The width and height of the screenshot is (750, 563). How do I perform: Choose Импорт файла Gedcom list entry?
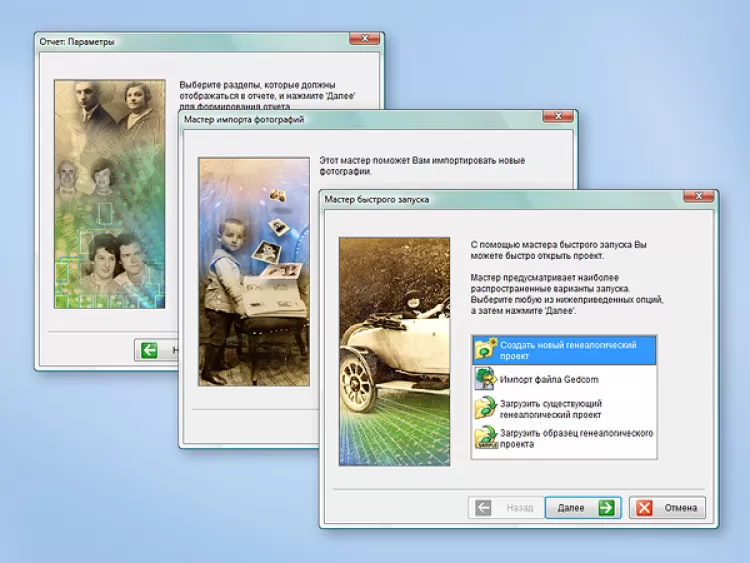(564, 379)
